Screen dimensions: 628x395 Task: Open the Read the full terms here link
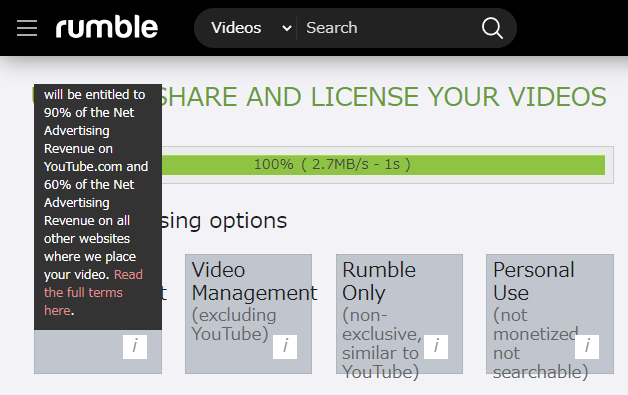pos(93,292)
